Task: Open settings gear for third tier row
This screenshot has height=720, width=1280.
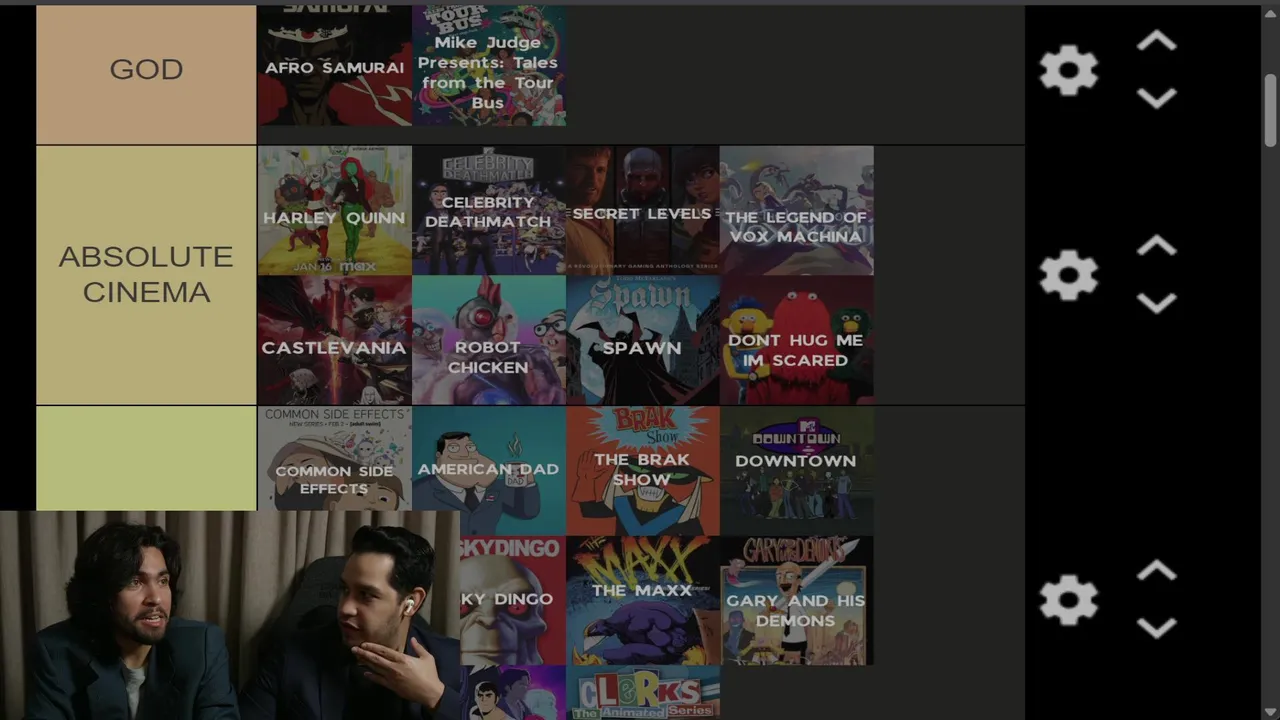Action: pyautogui.click(x=1068, y=599)
